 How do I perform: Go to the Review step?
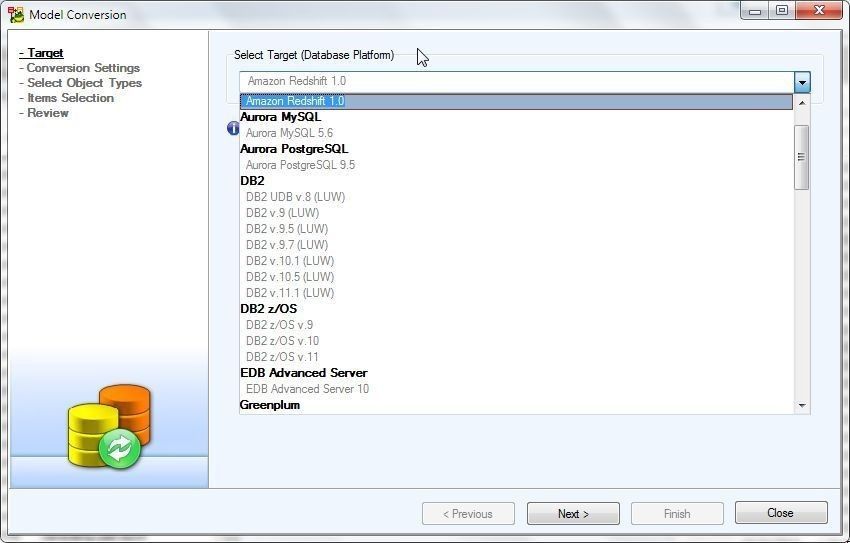44,113
